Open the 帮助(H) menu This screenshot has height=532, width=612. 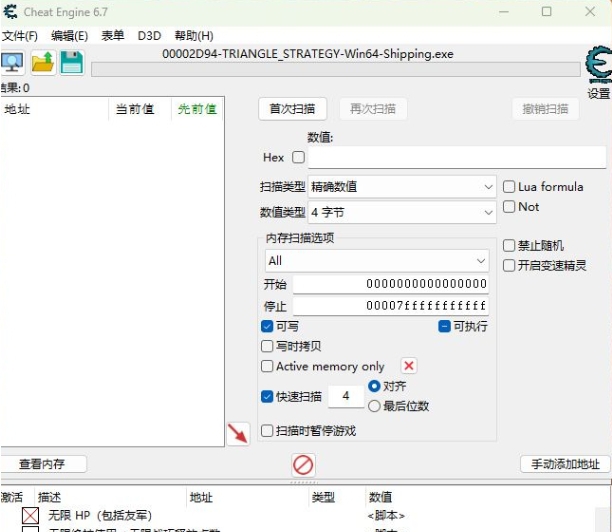click(194, 36)
